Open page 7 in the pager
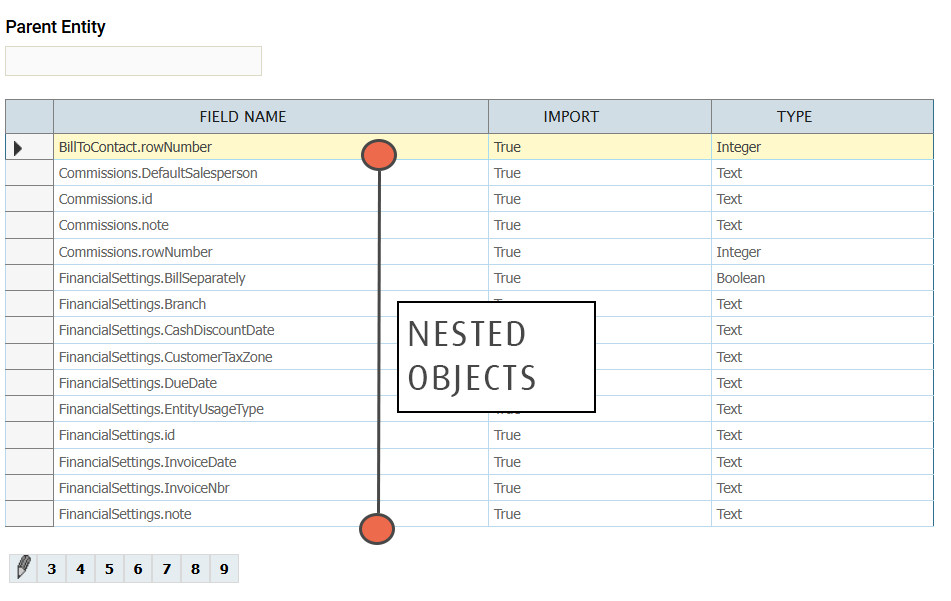The image size is (951, 601). [x=167, y=569]
